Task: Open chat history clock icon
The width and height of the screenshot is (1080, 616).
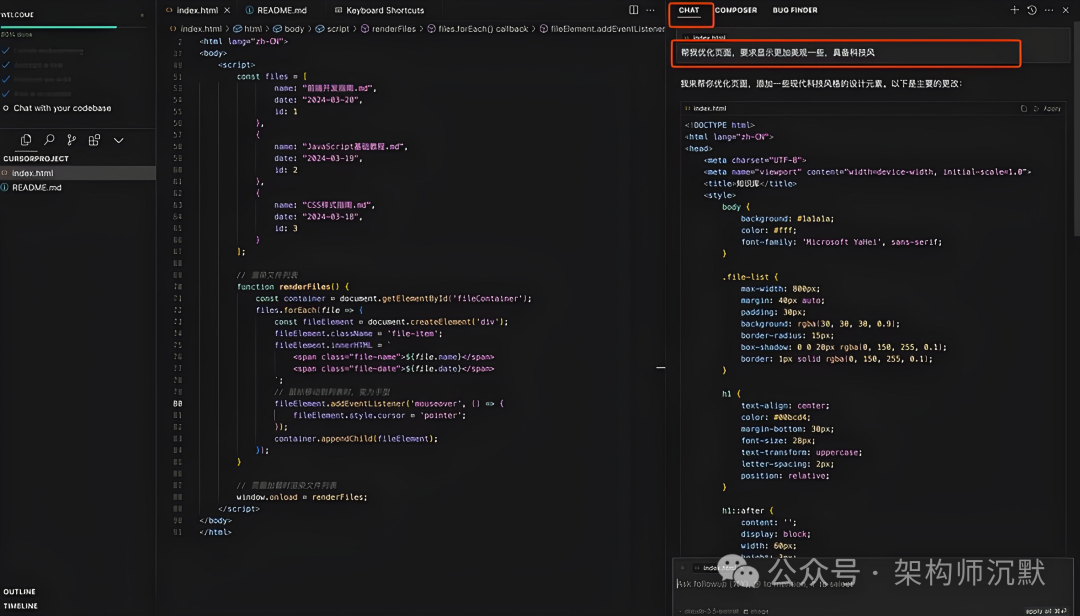Action: pos(1032,10)
